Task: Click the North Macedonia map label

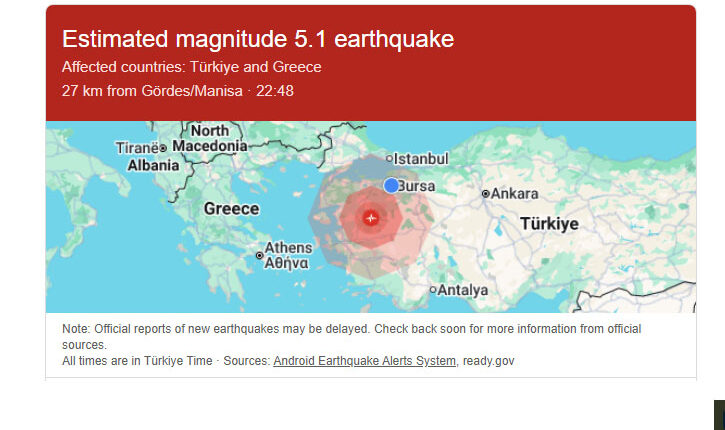Action: click(210, 139)
